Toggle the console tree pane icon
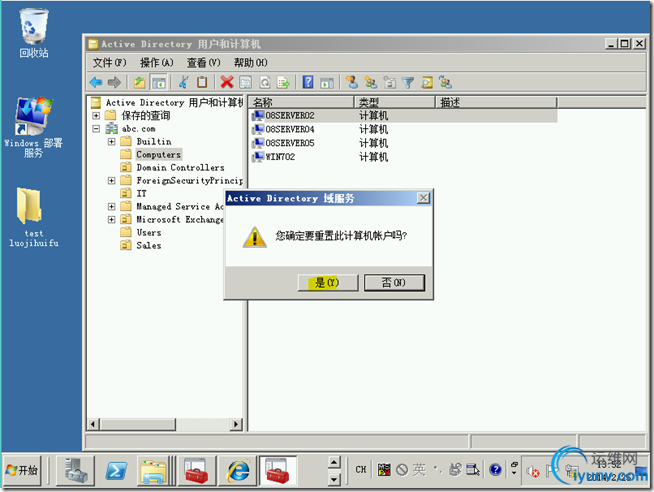 tap(158, 83)
